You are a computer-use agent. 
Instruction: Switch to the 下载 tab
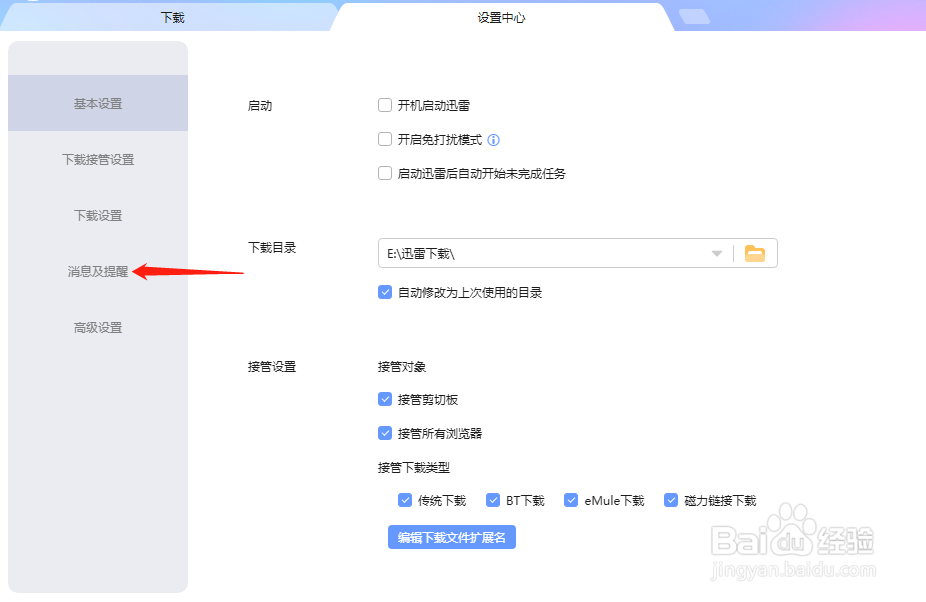coord(173,17)
